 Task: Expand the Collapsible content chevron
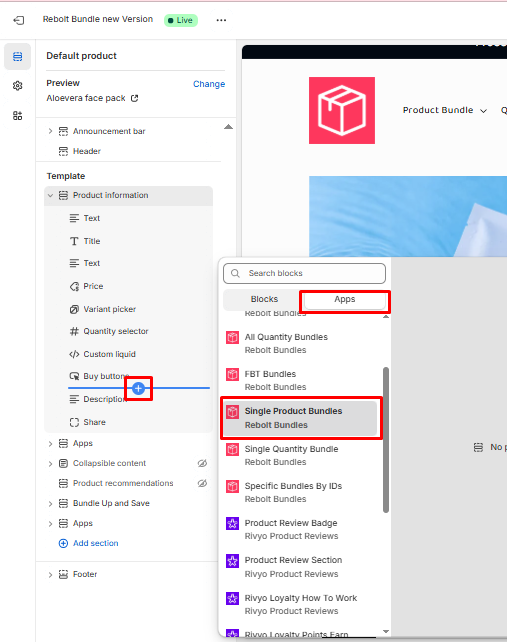(x=50, y=463)
